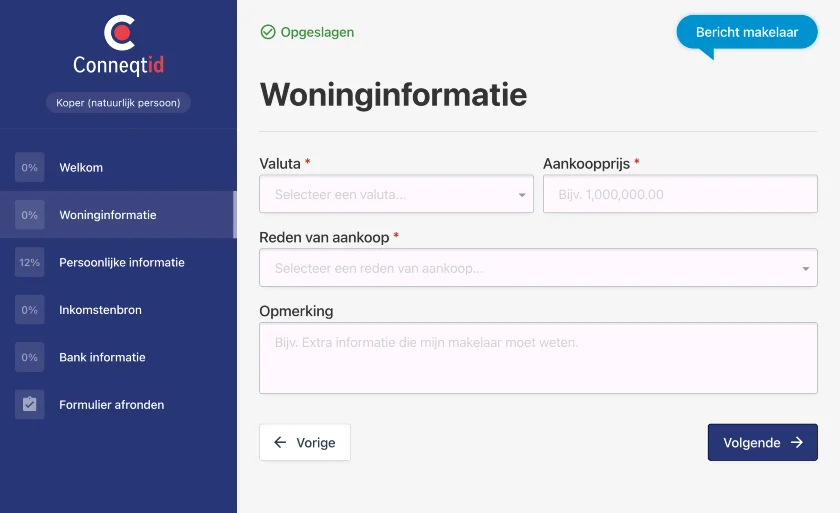This screenshot has width=840, height=513.
Task: Focus the Opmerking text area
Action: [538, 358]
